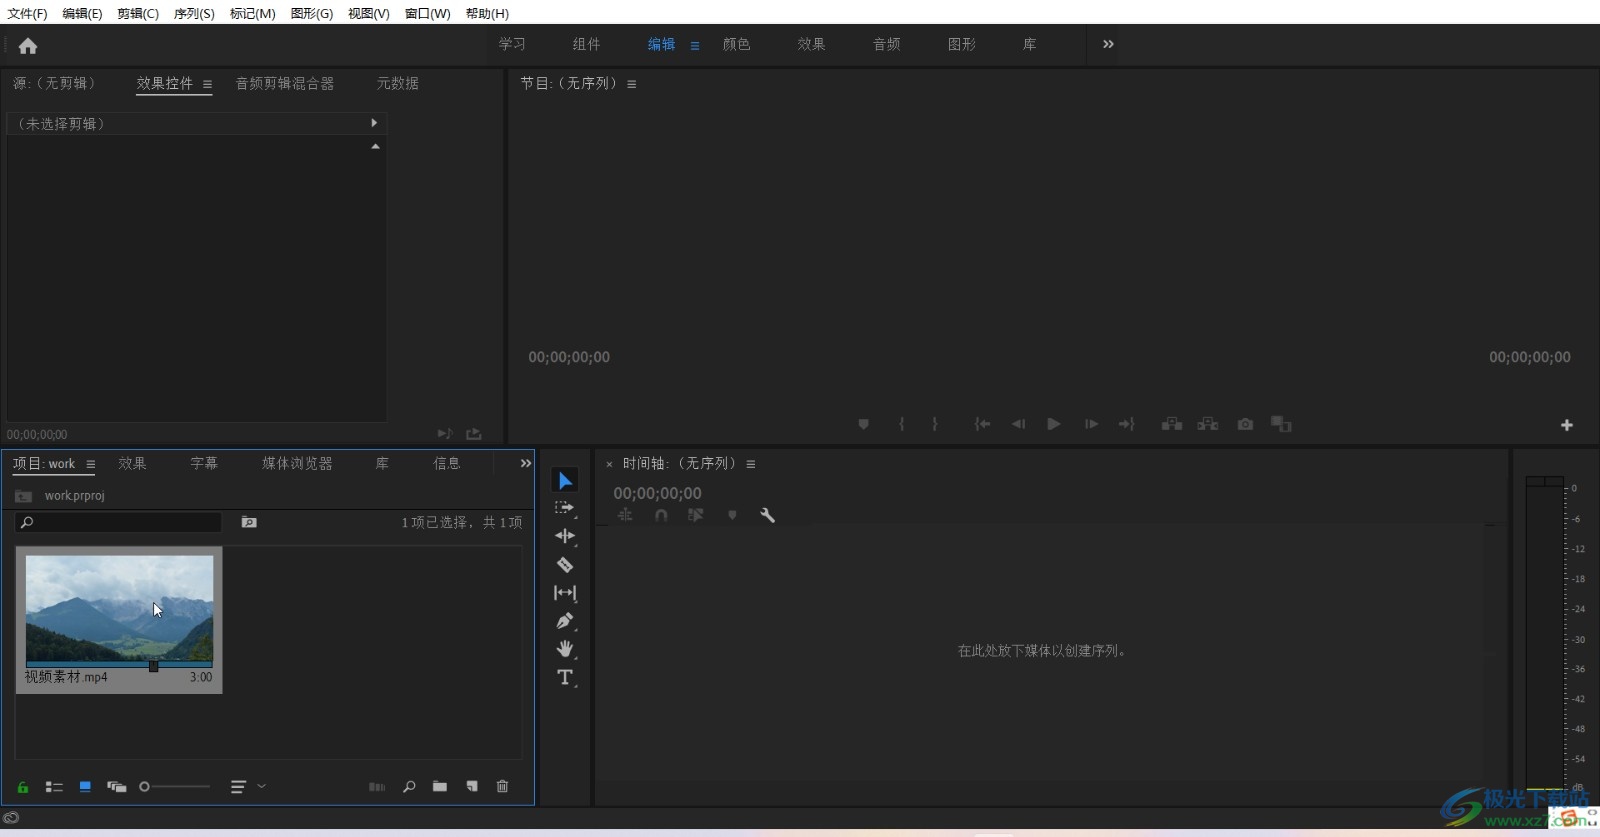This screenshot has width=1600, height=837.
Task: Open the 编辑 workspace menu icon
Action: [x=695, y=46]
